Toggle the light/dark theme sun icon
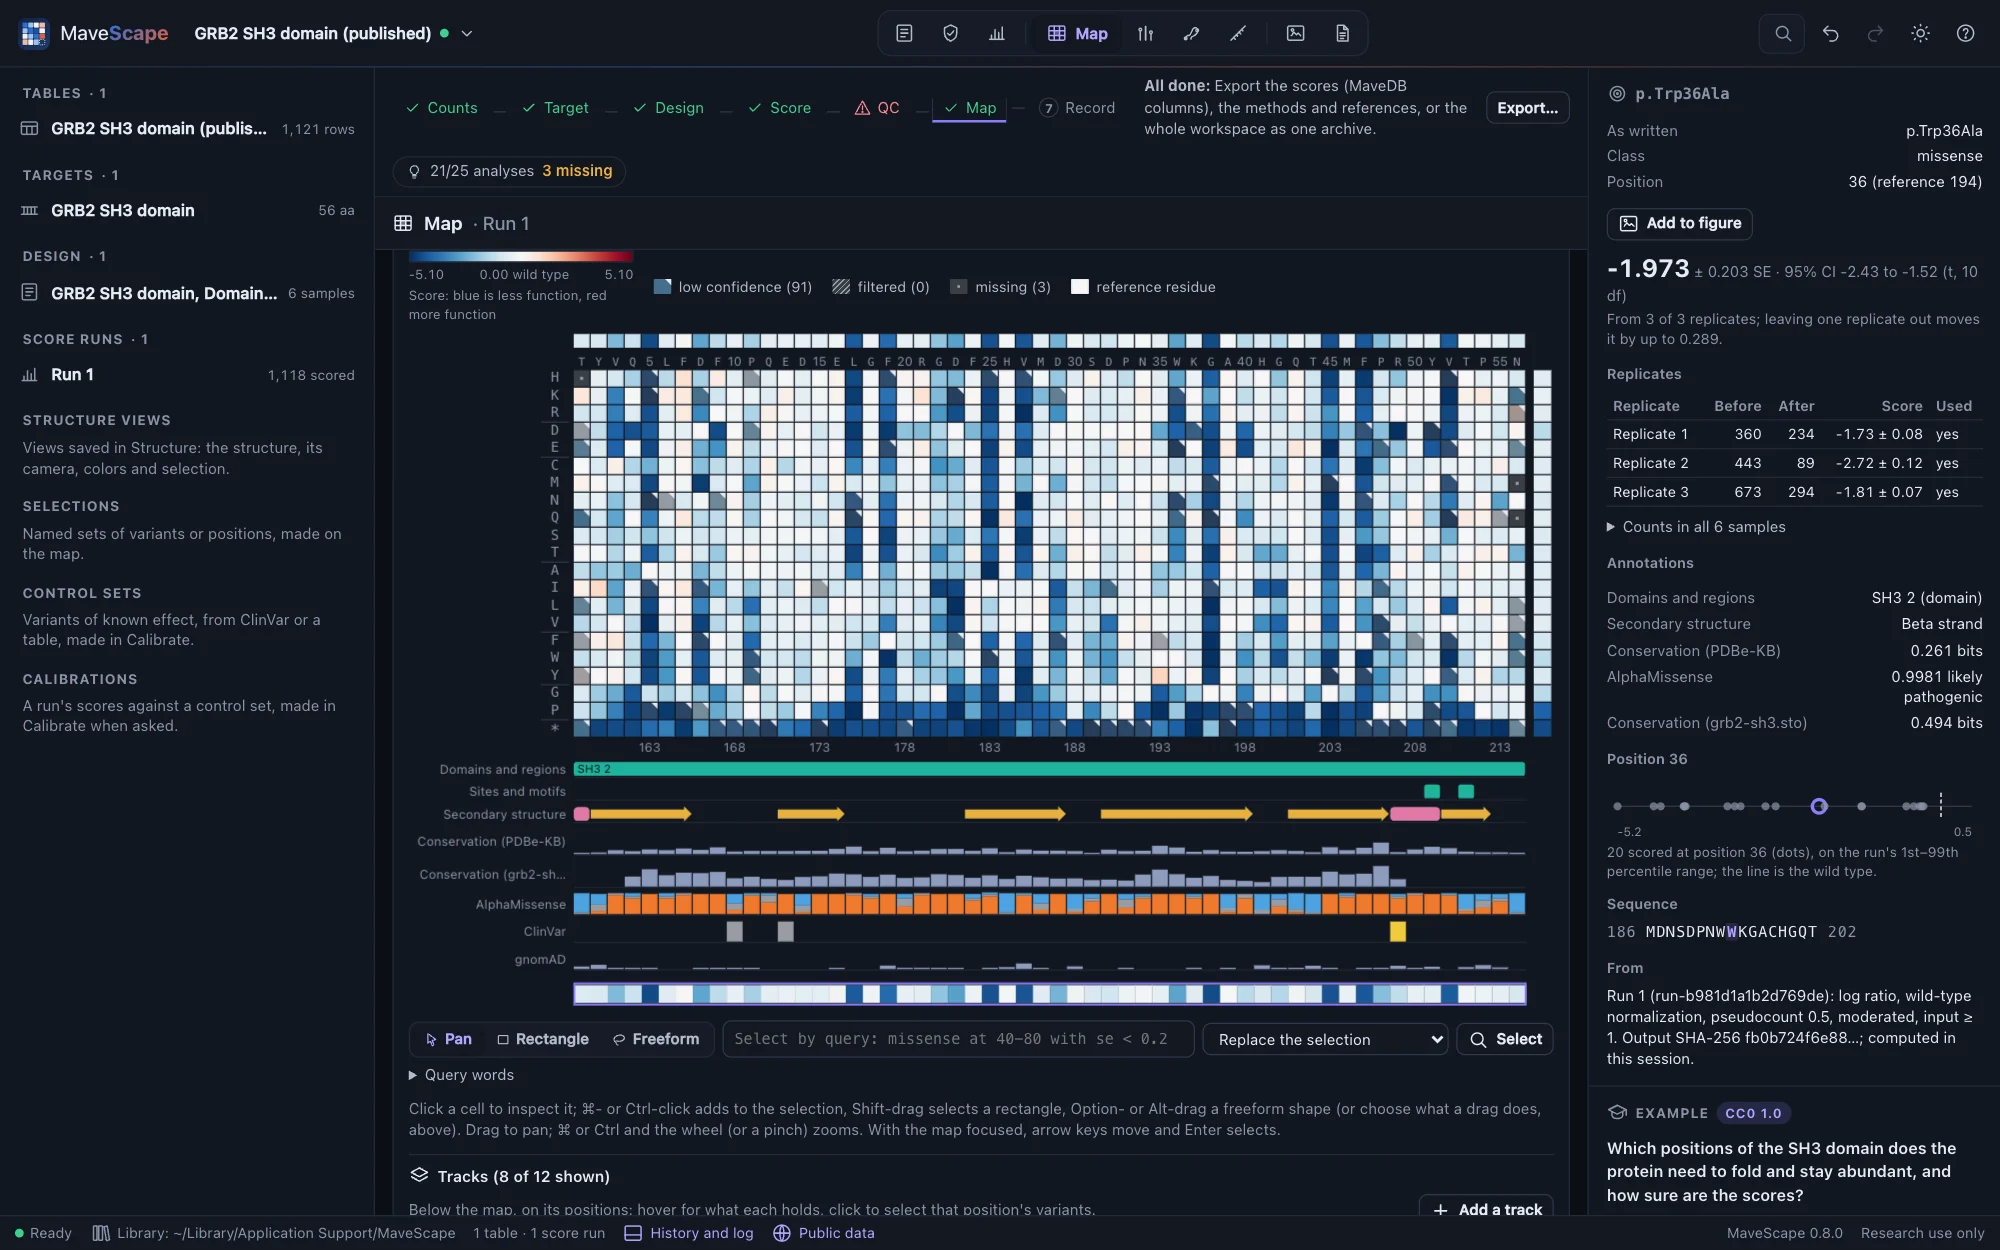 [1920, 33]
